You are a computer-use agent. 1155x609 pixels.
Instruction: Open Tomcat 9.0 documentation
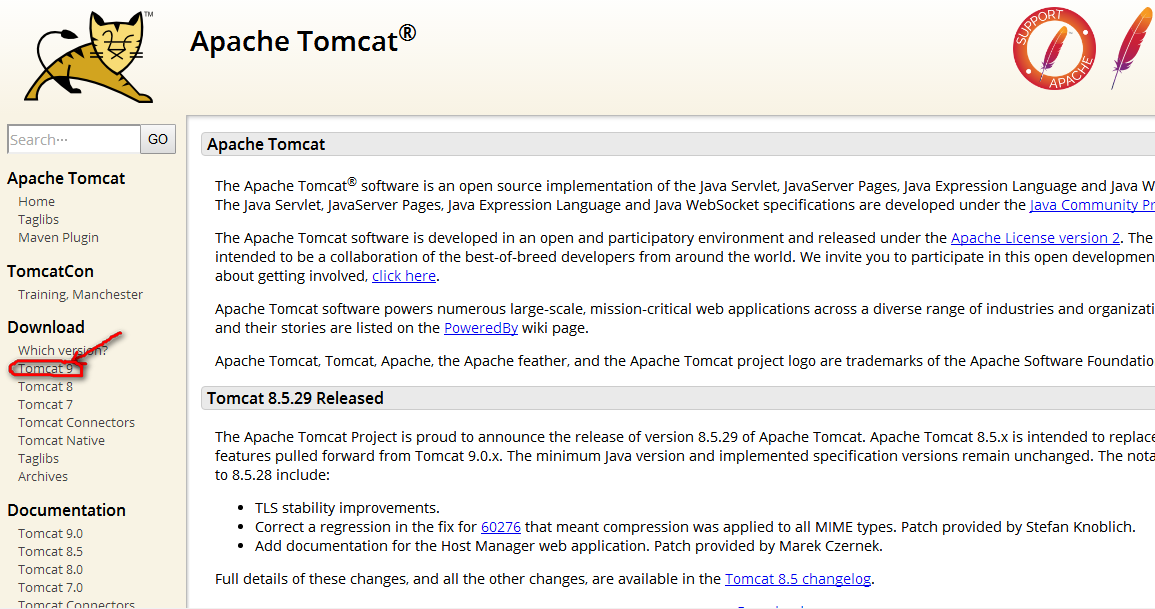[50, 534]
